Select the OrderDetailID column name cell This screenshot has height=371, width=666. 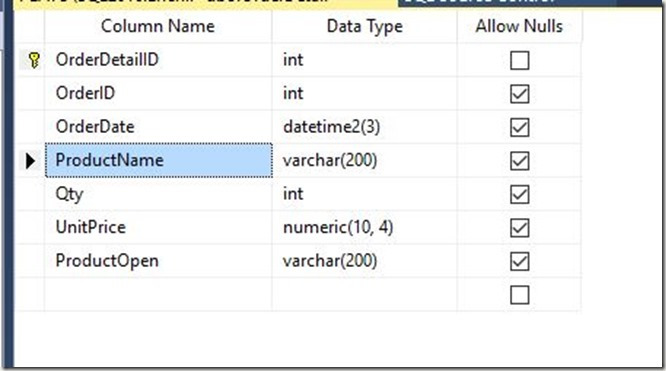tap(158, 60)
